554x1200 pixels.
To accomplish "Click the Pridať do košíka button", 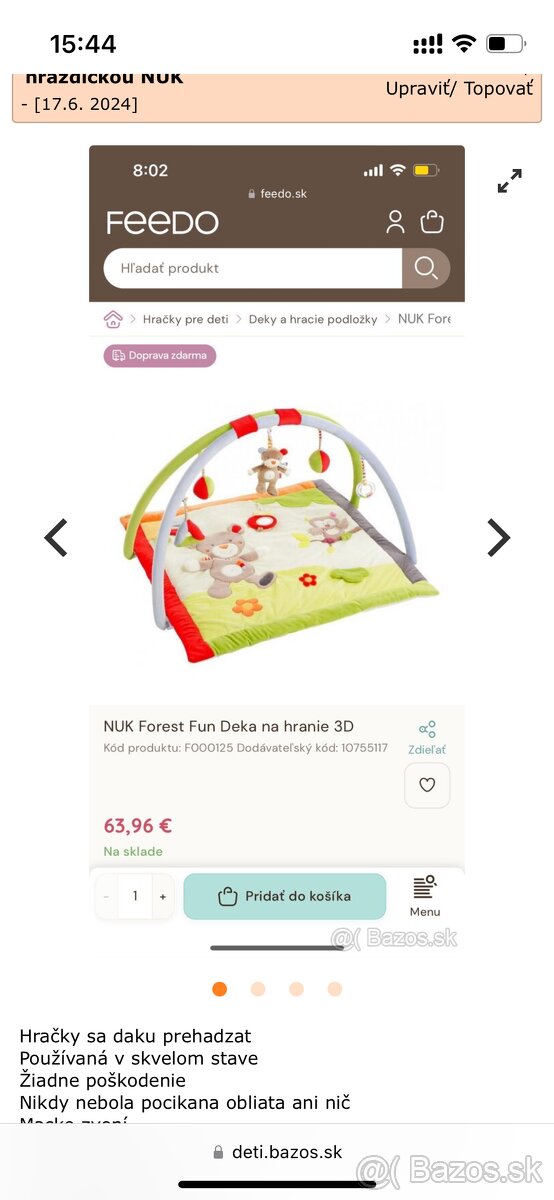I will (285, 896).
